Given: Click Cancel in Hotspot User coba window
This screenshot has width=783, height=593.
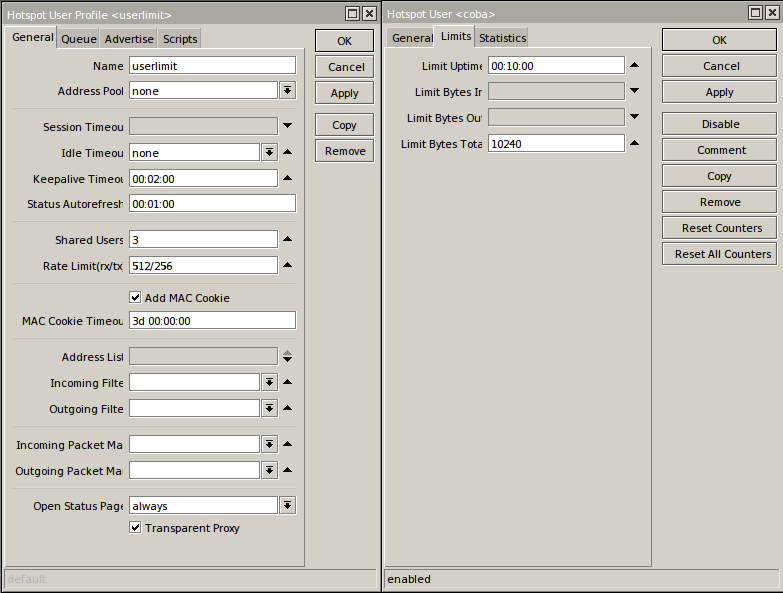Looking at the screenshot, I should 719,66.
